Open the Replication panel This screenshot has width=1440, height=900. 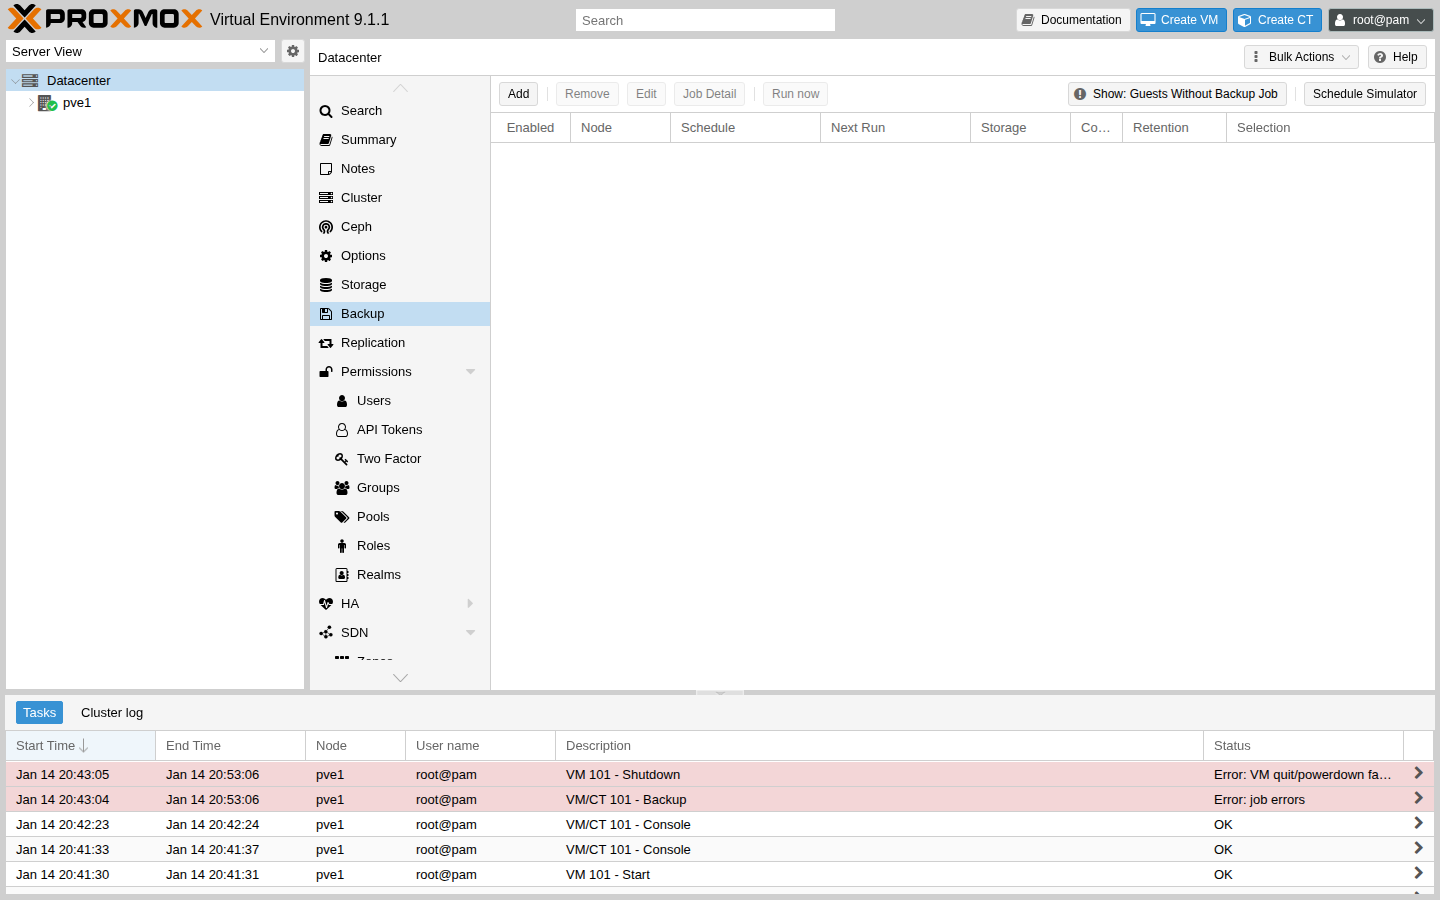[x=372, y=342]
